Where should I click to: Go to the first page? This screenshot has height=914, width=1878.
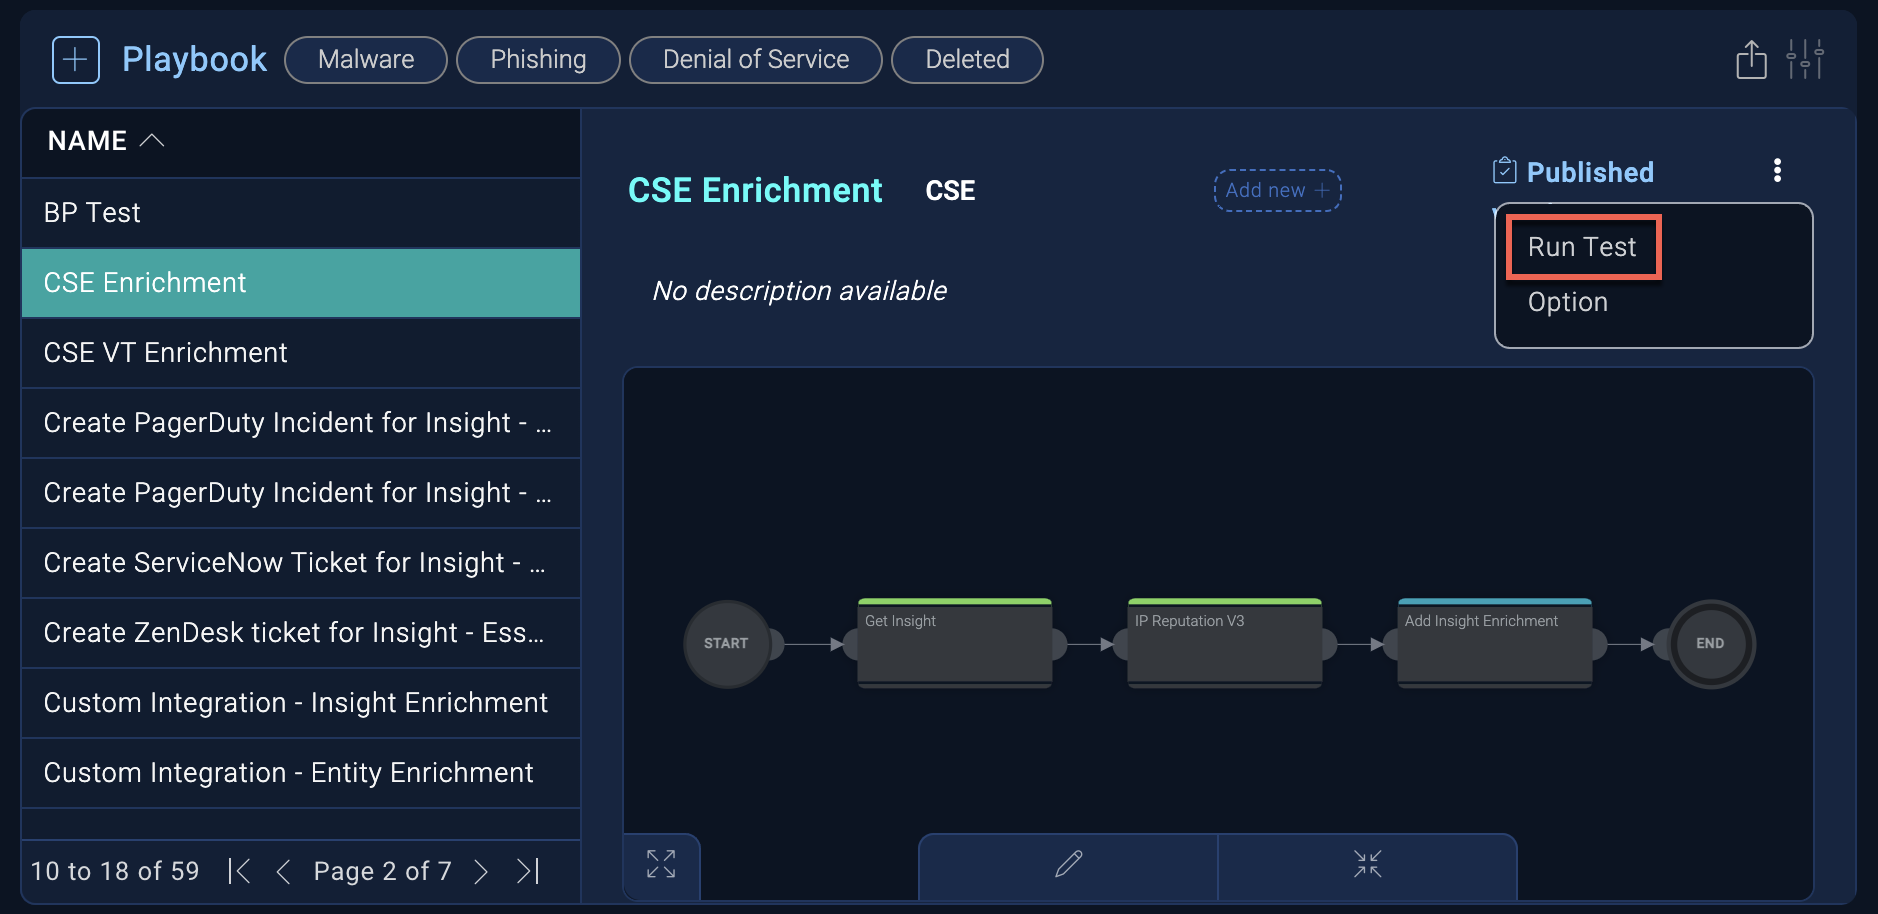tap(239, 871)
